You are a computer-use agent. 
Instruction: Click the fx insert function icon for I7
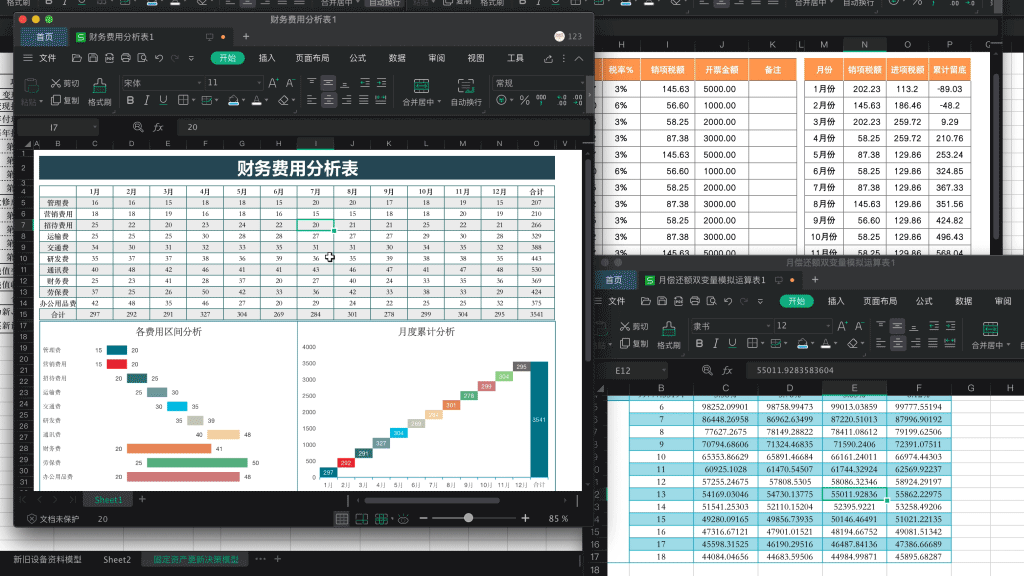click(x=158, y=127)
